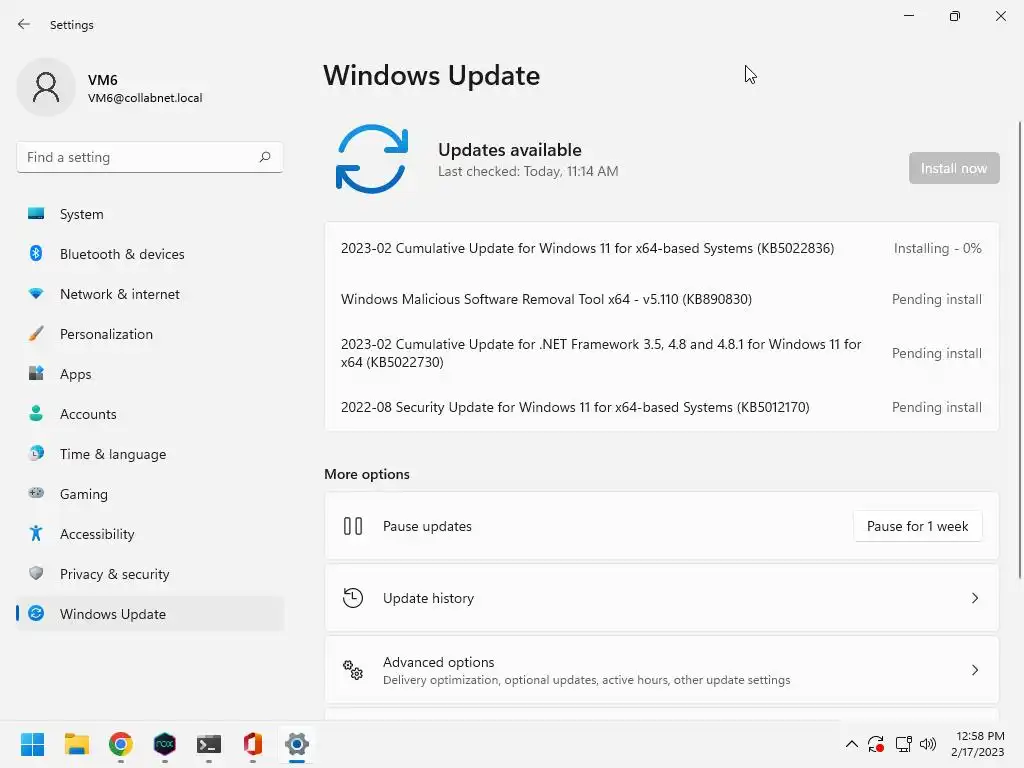Open the Update history row
Viewport: 1024px width, 768px height.
click(662, 598)
